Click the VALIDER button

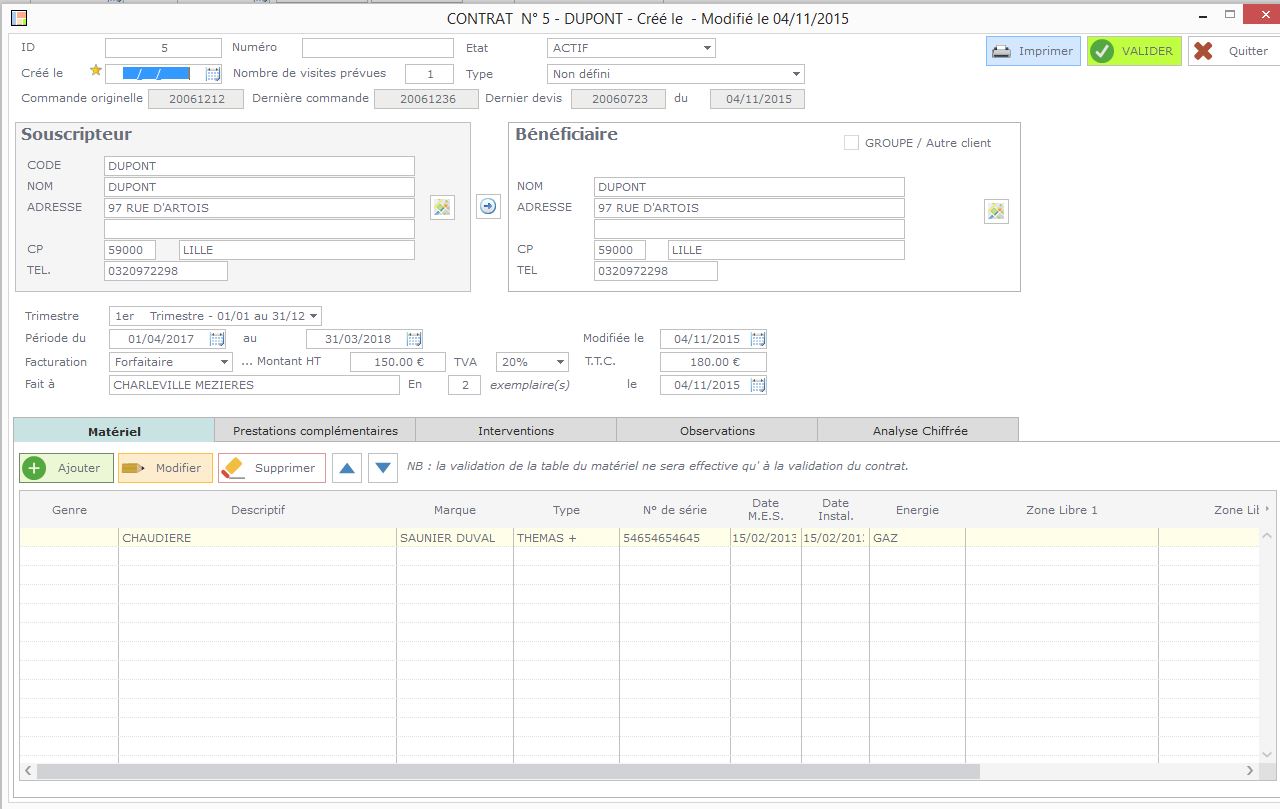click(1134, 51)
